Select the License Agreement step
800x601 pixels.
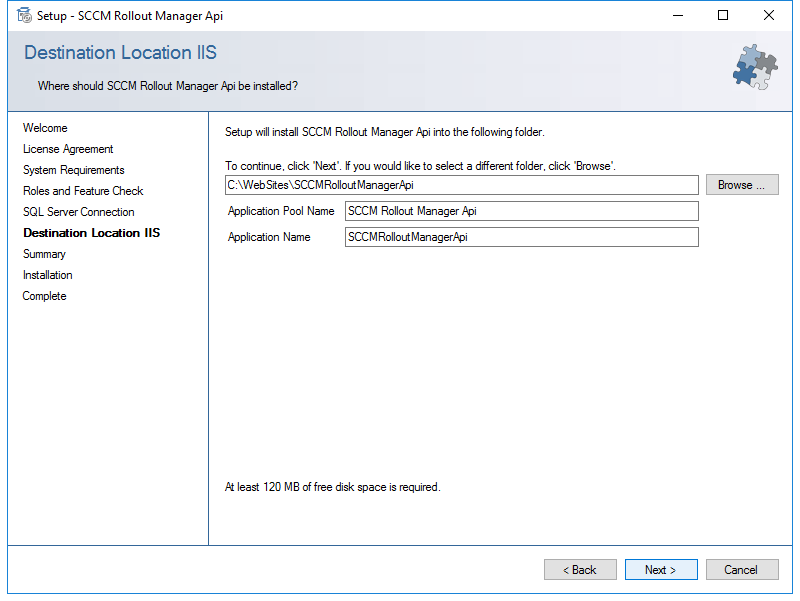(68, 149)
